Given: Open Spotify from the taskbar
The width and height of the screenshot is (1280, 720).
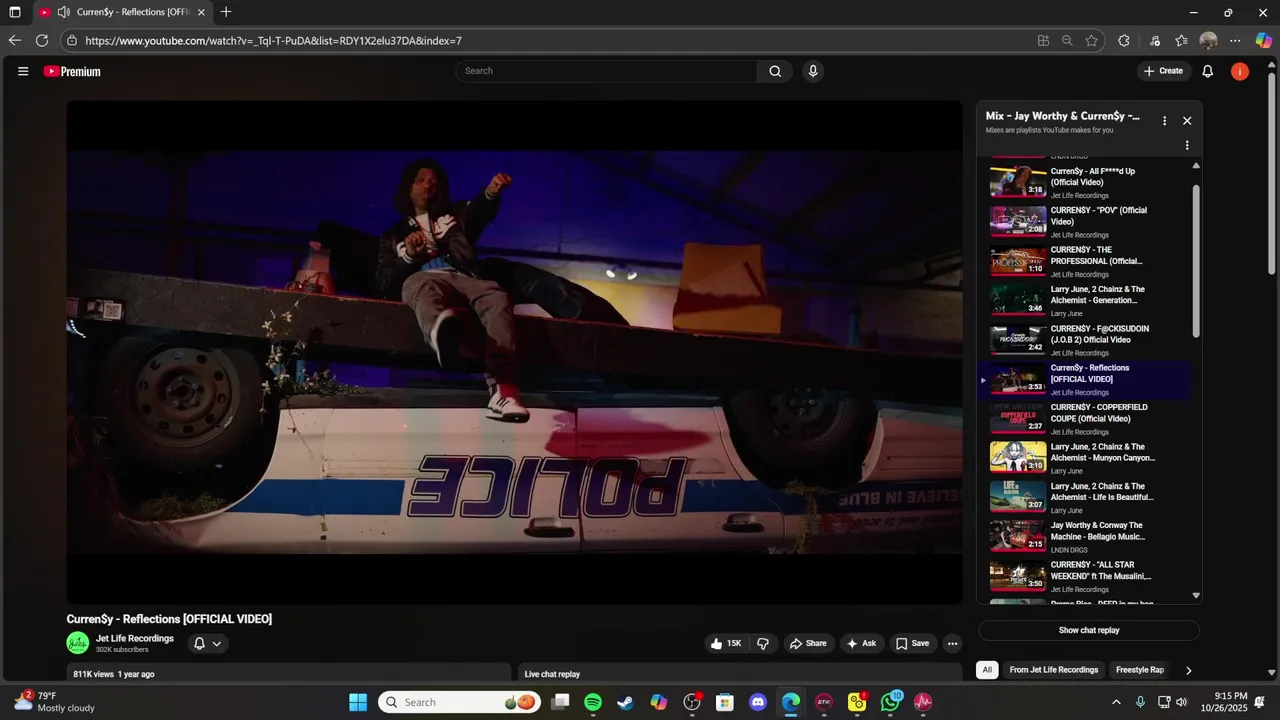Looking at the screenshot, I should tap(592, 702).
